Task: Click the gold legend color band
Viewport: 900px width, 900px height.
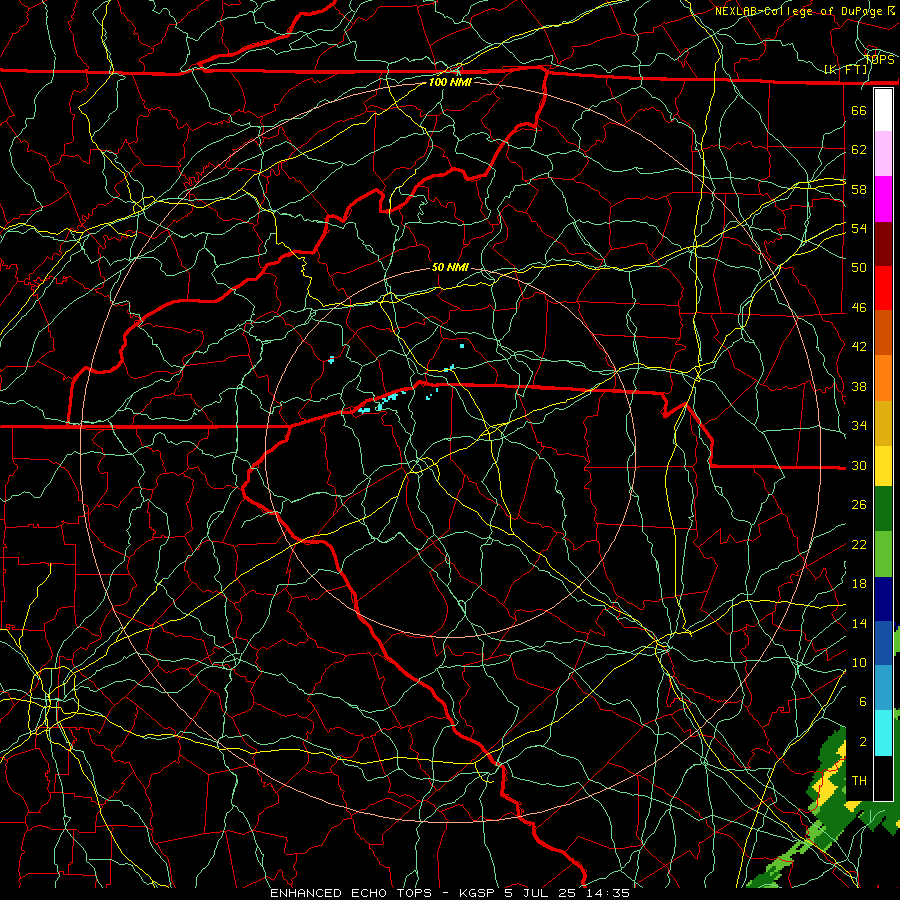Action: click(883, 423)
